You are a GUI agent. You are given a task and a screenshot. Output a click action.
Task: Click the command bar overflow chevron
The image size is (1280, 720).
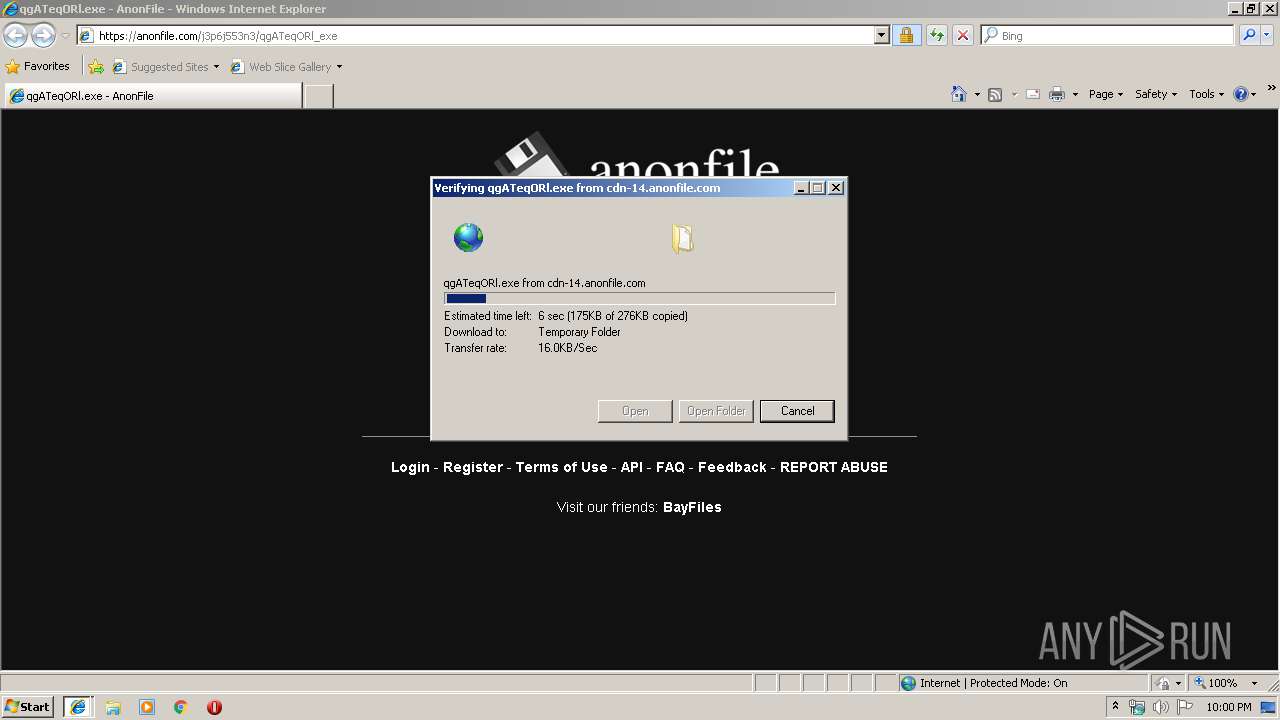1272,88
